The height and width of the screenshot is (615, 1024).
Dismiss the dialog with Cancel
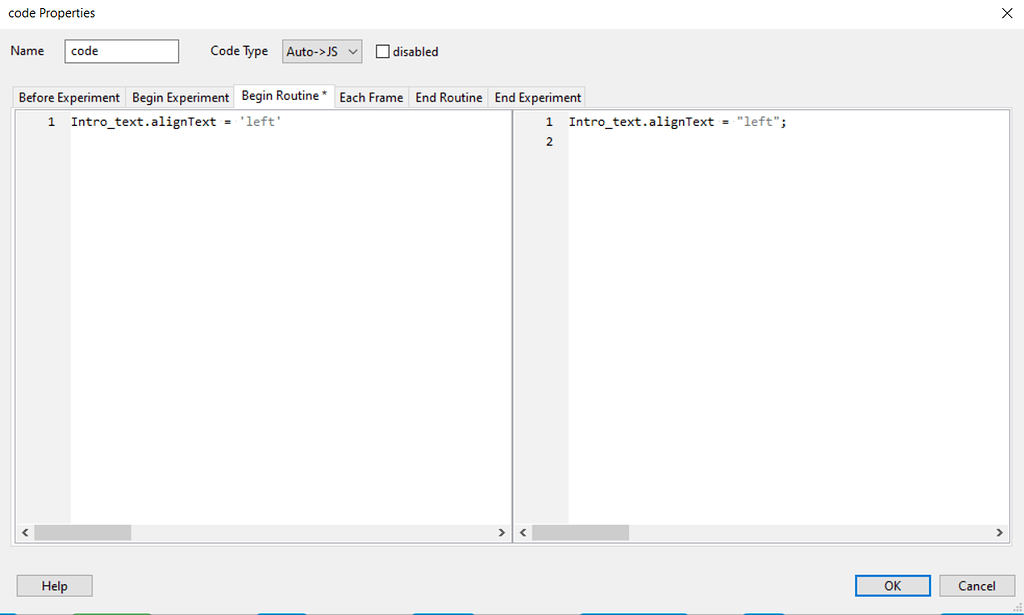(x=977, y=585)
